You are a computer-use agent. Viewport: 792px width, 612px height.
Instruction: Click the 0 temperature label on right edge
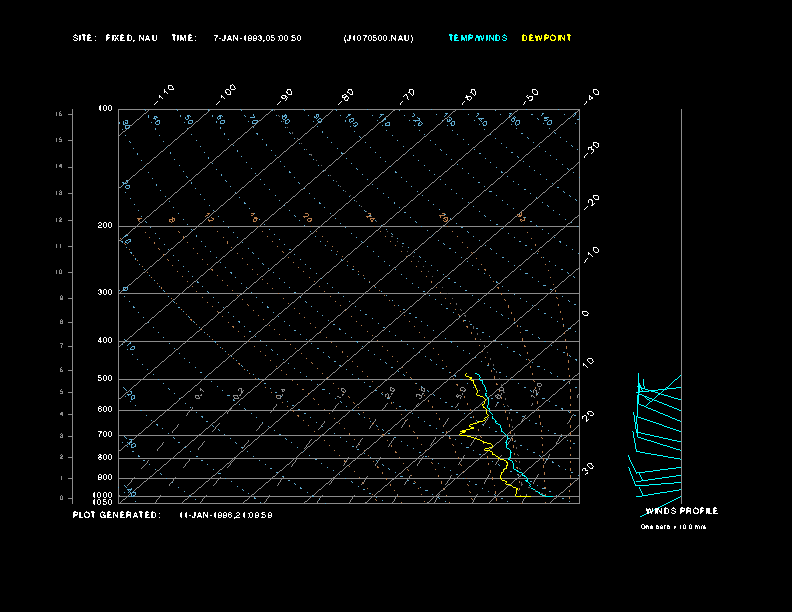(586, 313)
